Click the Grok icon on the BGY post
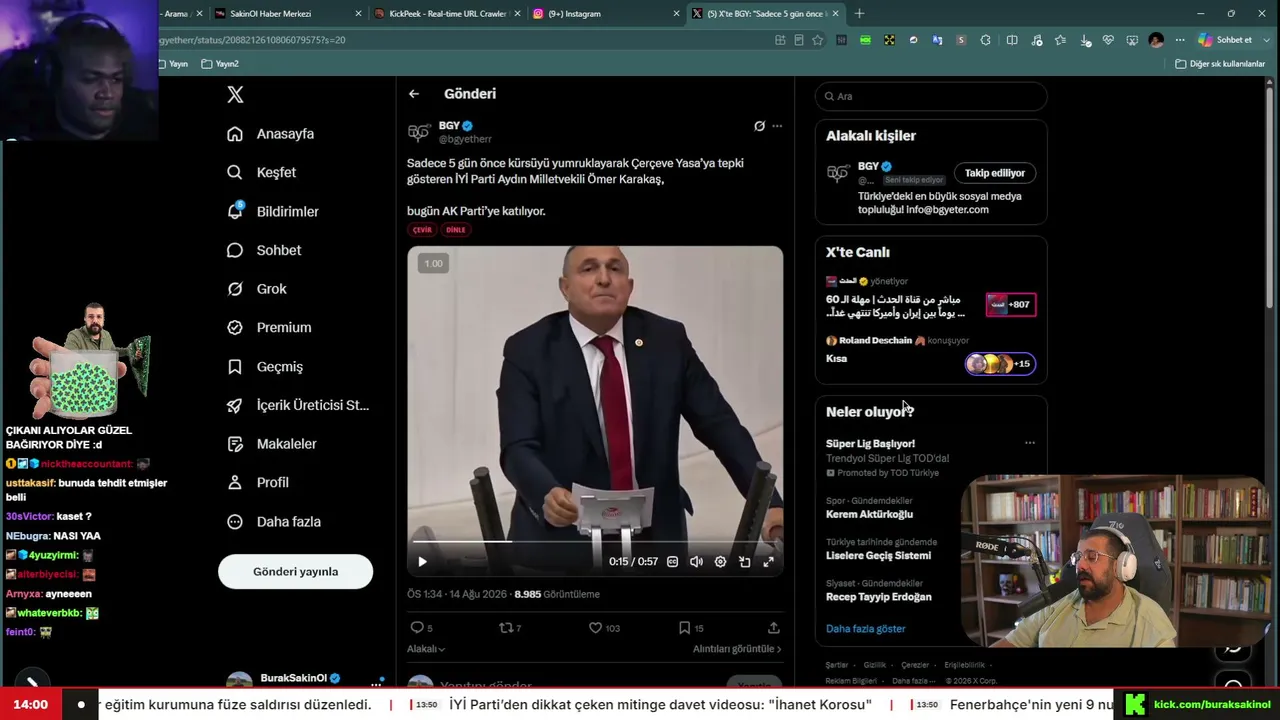The image size is (1280, 720). pyautogui.click(x=759, y=126)
